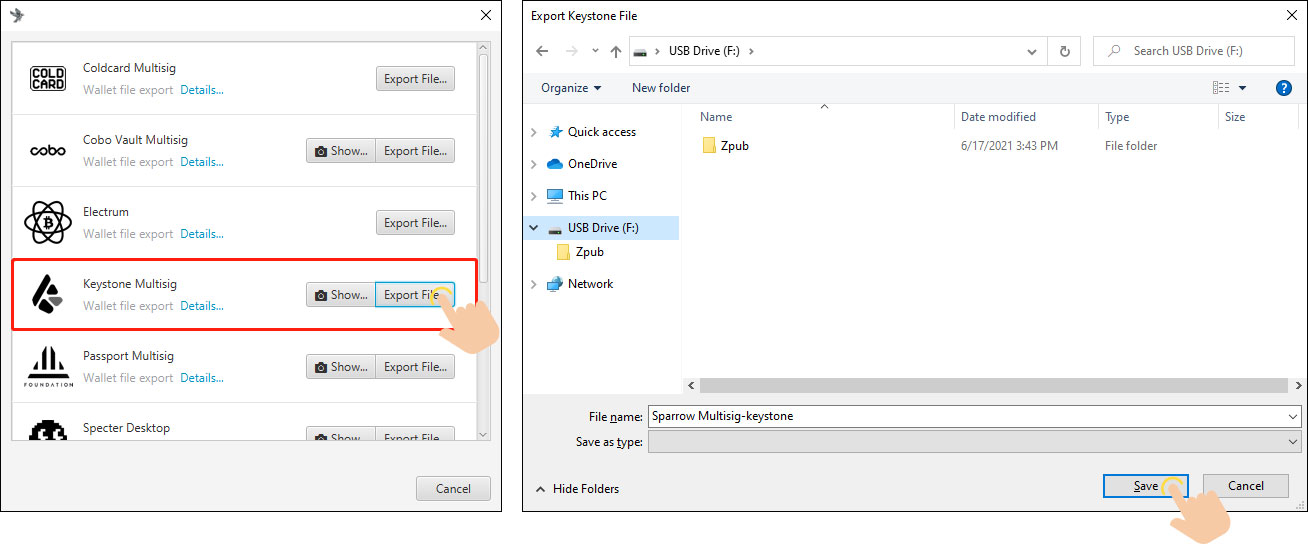Image resolution: width=1308 pixels, height=544 pixels.
Task: Click the 6/17/2021 3:43 PM date cell
Action: (1009, 146)
